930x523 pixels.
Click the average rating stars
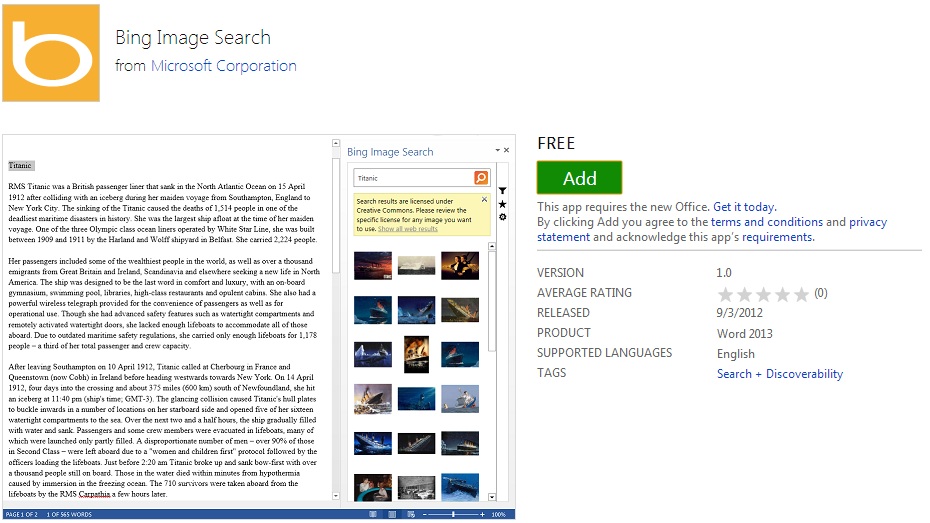(763, 294)
